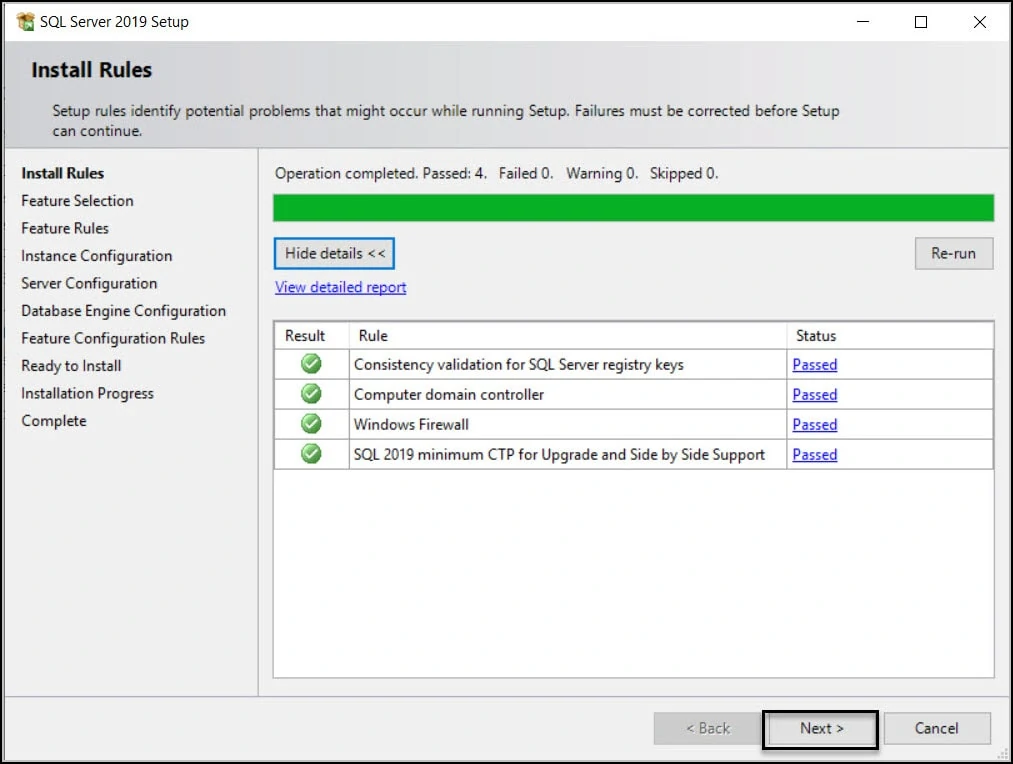Image resolution: width=1013 pixels, height=764 pixels.
Task: Select Instance Configuration step in sidebar
Action: 97,256
